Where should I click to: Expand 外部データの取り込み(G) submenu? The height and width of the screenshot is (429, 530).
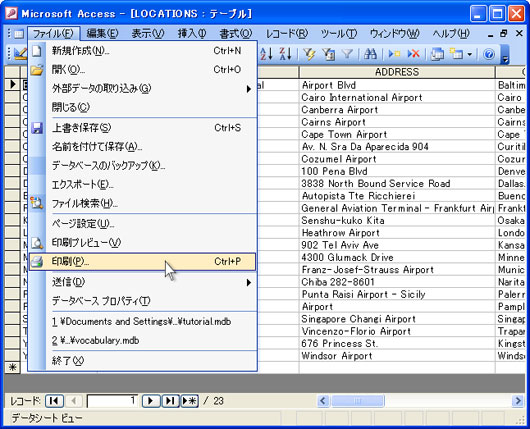click(x=142, y=89)
